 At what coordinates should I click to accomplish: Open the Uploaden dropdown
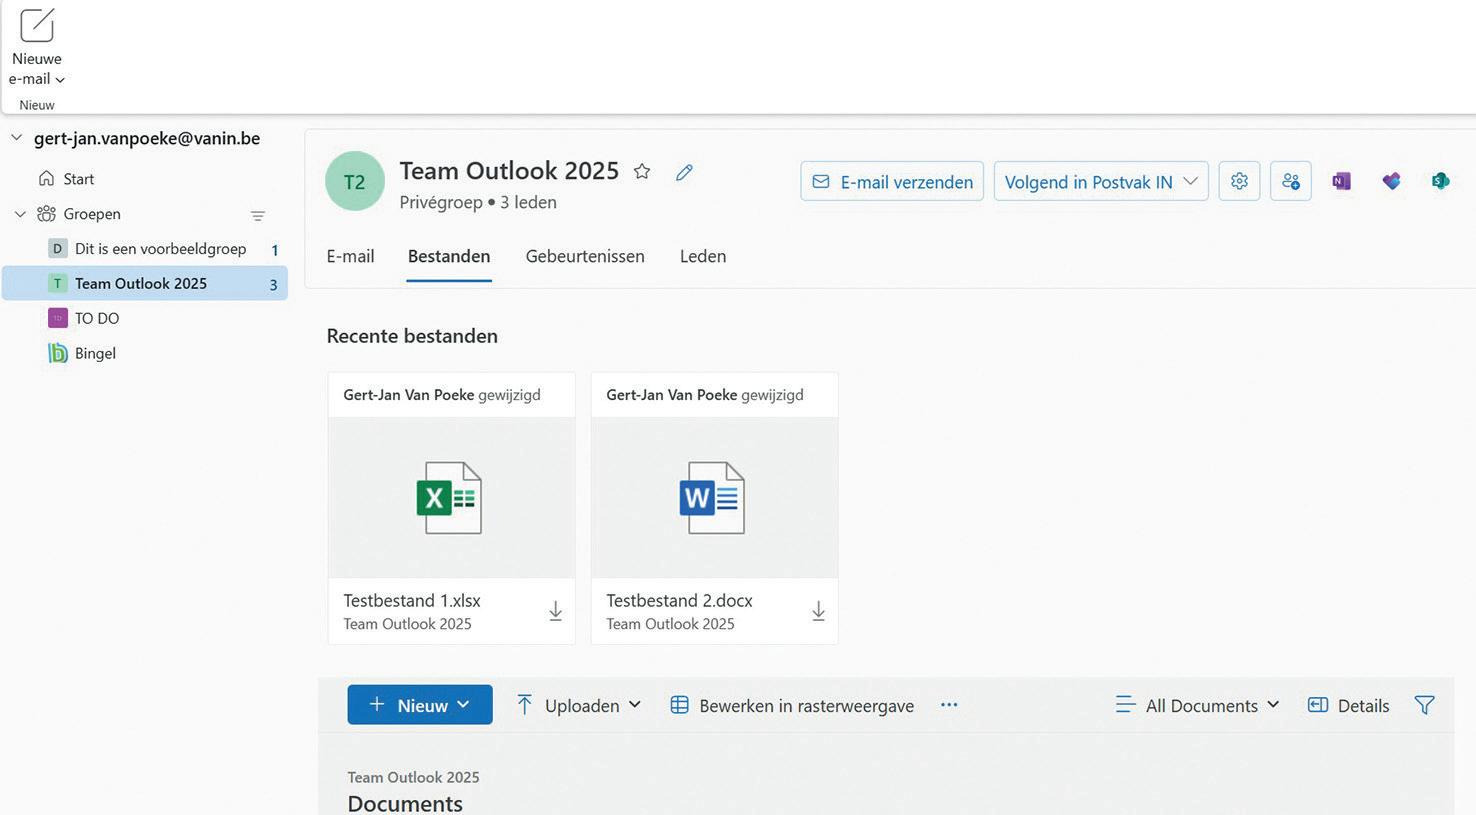[579, 705]
